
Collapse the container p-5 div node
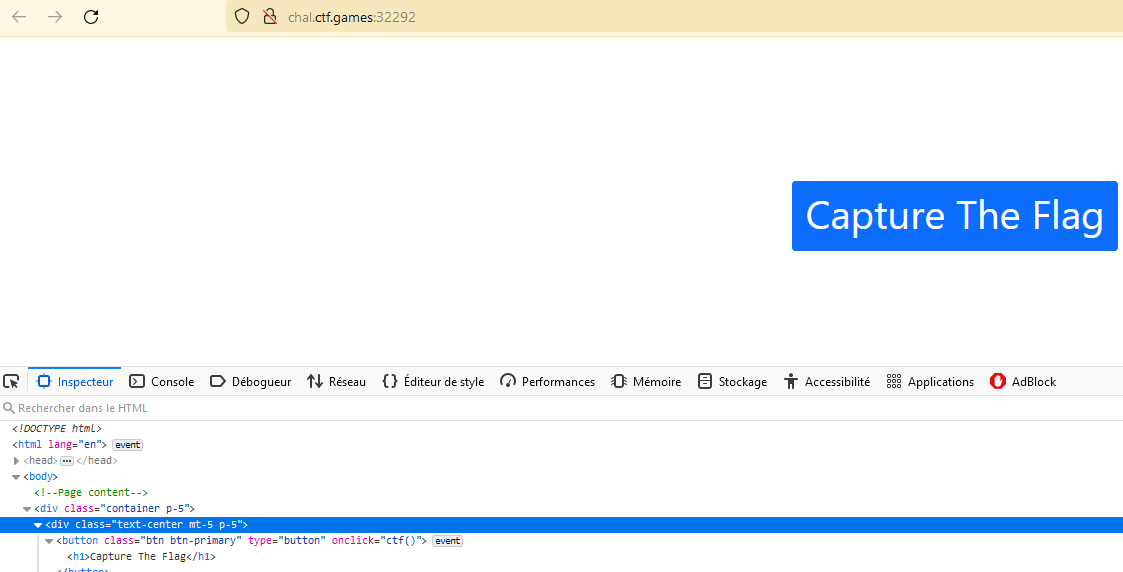27,509
